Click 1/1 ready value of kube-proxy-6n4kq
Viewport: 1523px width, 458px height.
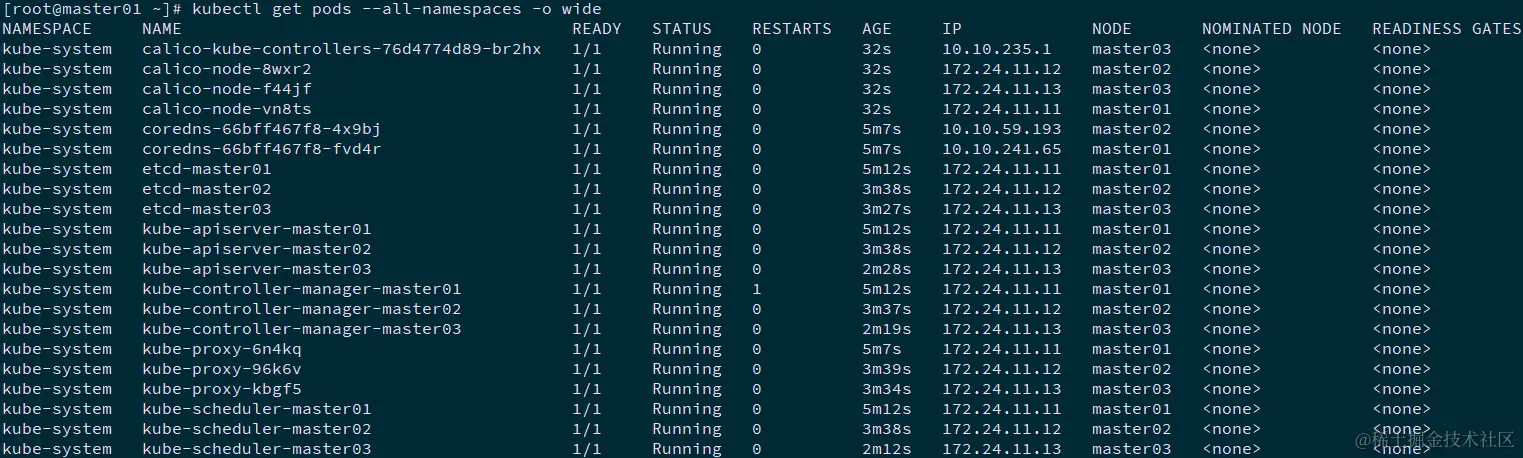tap(587, 349)
